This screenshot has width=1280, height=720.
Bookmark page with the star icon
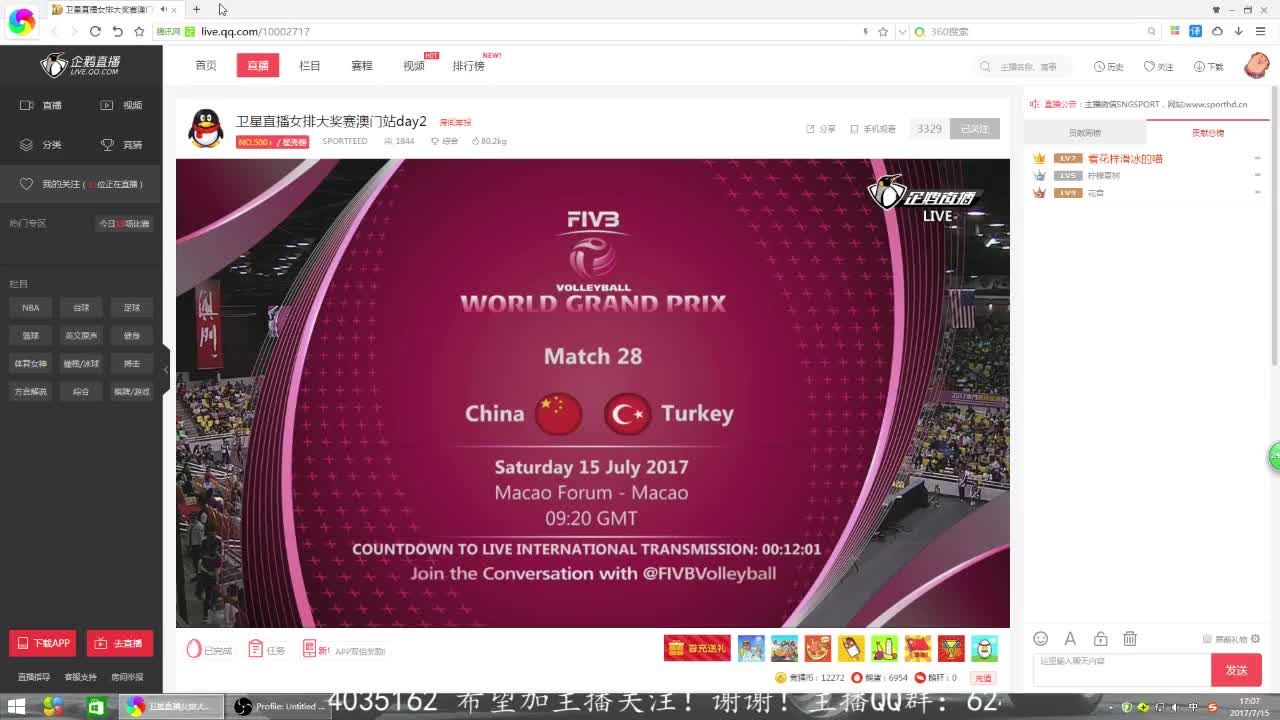[883, 32]
